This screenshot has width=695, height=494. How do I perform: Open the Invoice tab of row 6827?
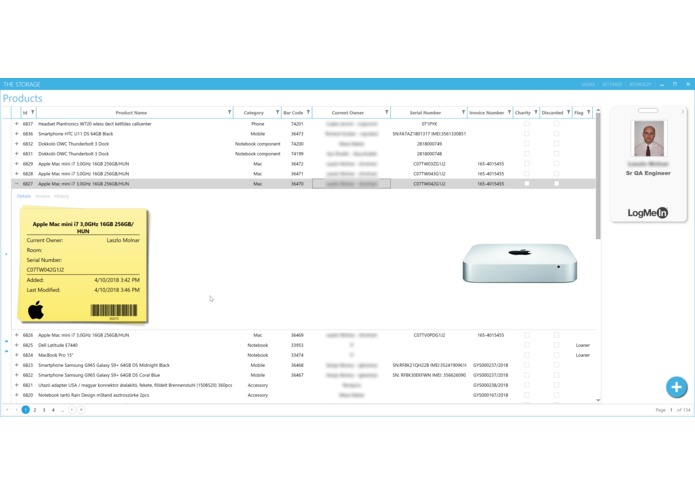click(x=43, y=196)
